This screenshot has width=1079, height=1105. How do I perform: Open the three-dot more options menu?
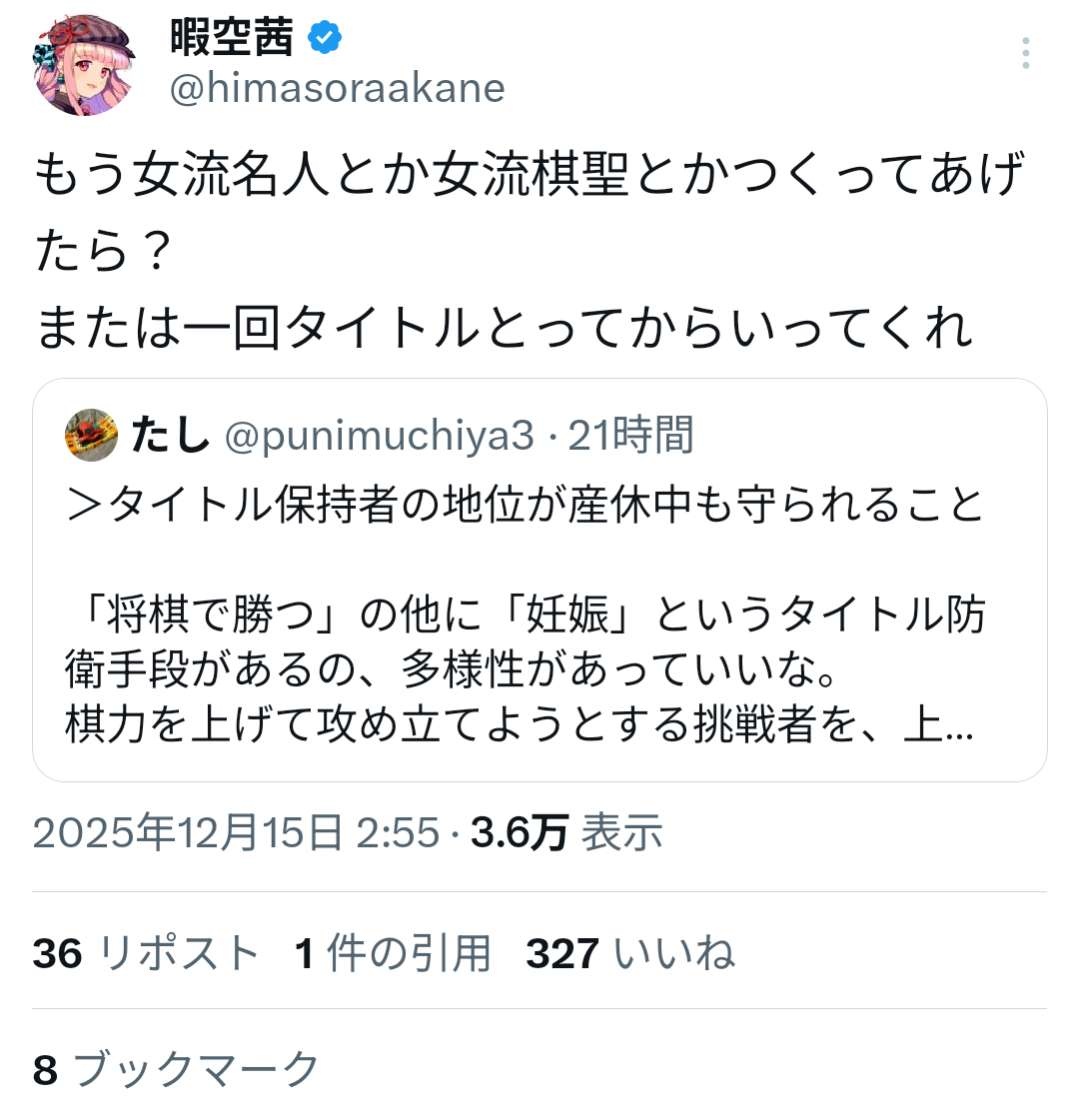point(1026,52)
